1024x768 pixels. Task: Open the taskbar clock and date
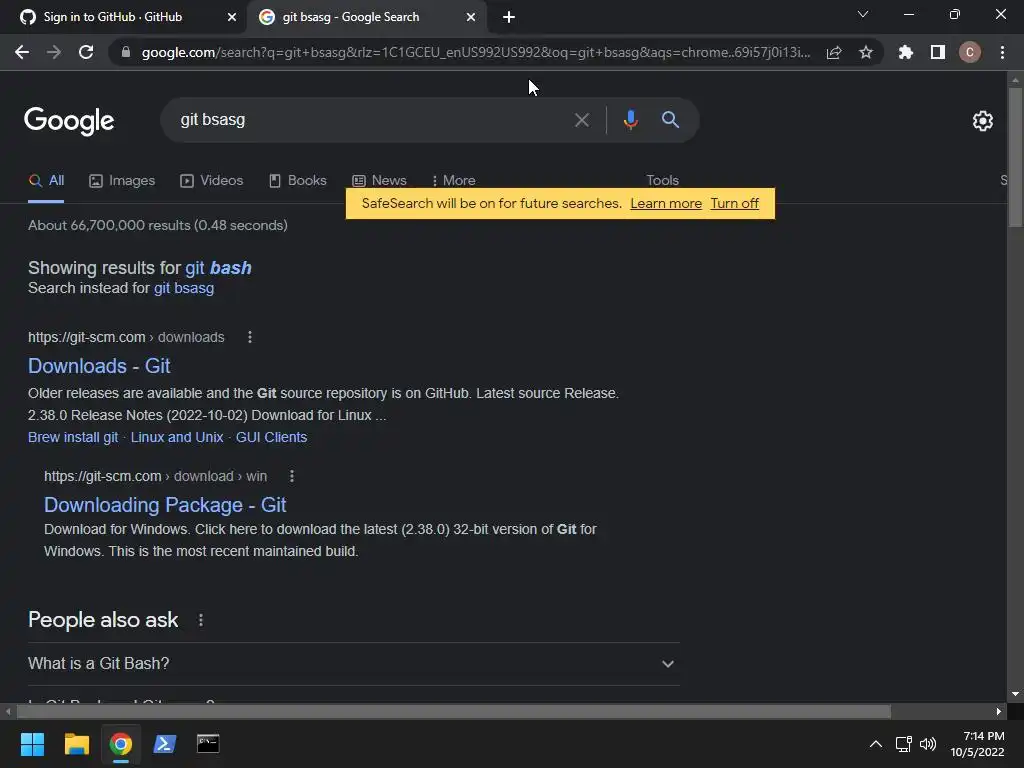click(x=977, y=744)
